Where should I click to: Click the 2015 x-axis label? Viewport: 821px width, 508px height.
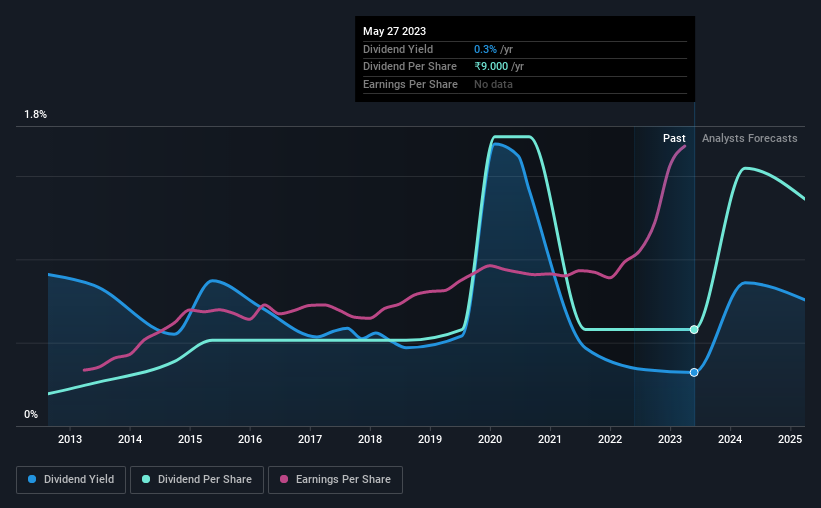tap(190, 439)
